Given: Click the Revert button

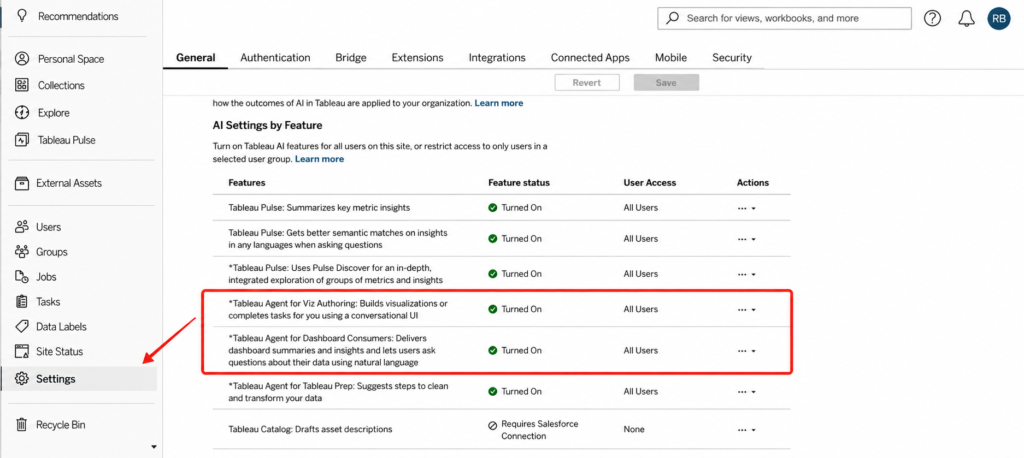Looking at the screenshot, I should pyautogui.click(x=586, y=82).
